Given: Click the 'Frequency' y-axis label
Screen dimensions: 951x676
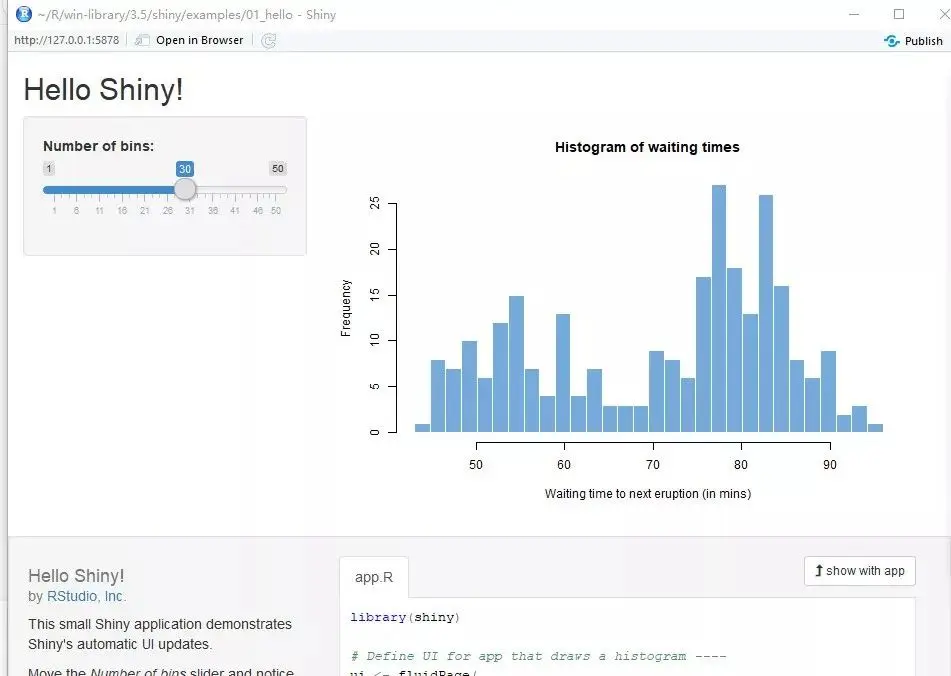Looking at the screenshot, I should pyautogui.click(x=346, y=308).
